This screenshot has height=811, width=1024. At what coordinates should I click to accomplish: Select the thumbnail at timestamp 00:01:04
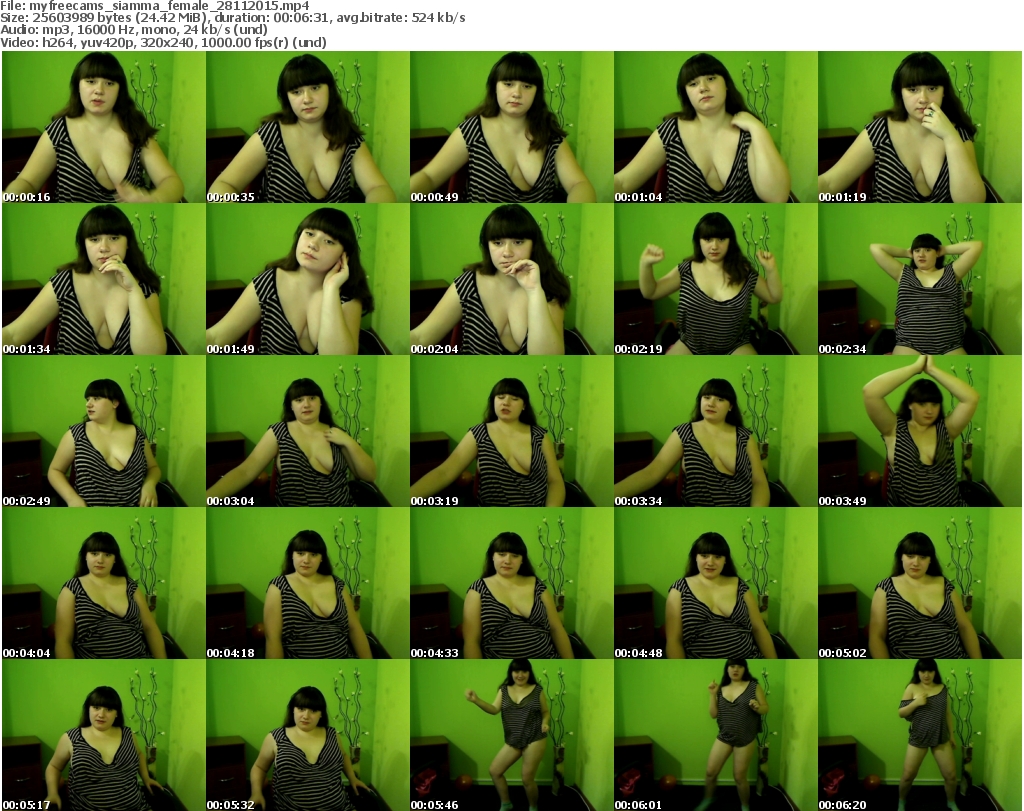point(716,127)
